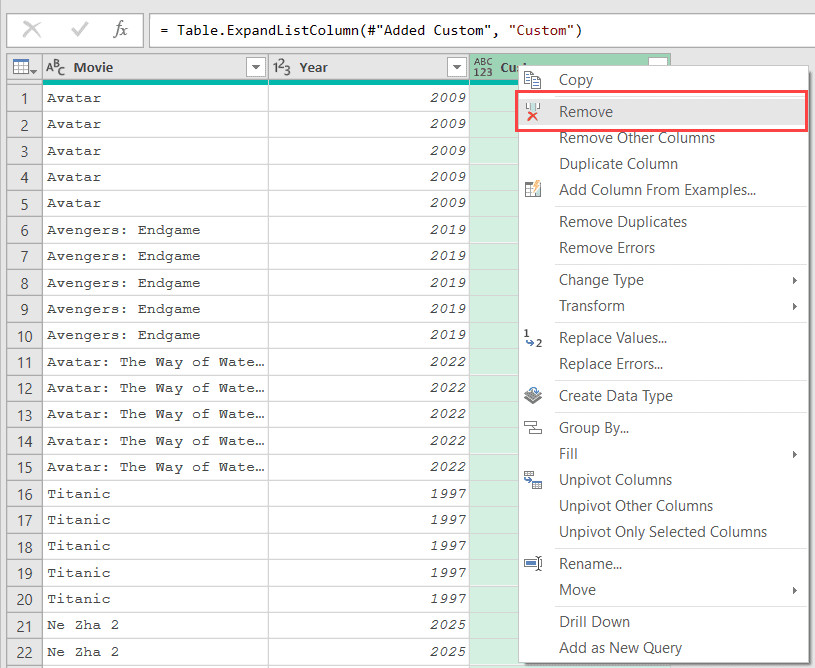815x668 pixels.
Task: Click the table options icon in header corner
Action: coord(24,68)
